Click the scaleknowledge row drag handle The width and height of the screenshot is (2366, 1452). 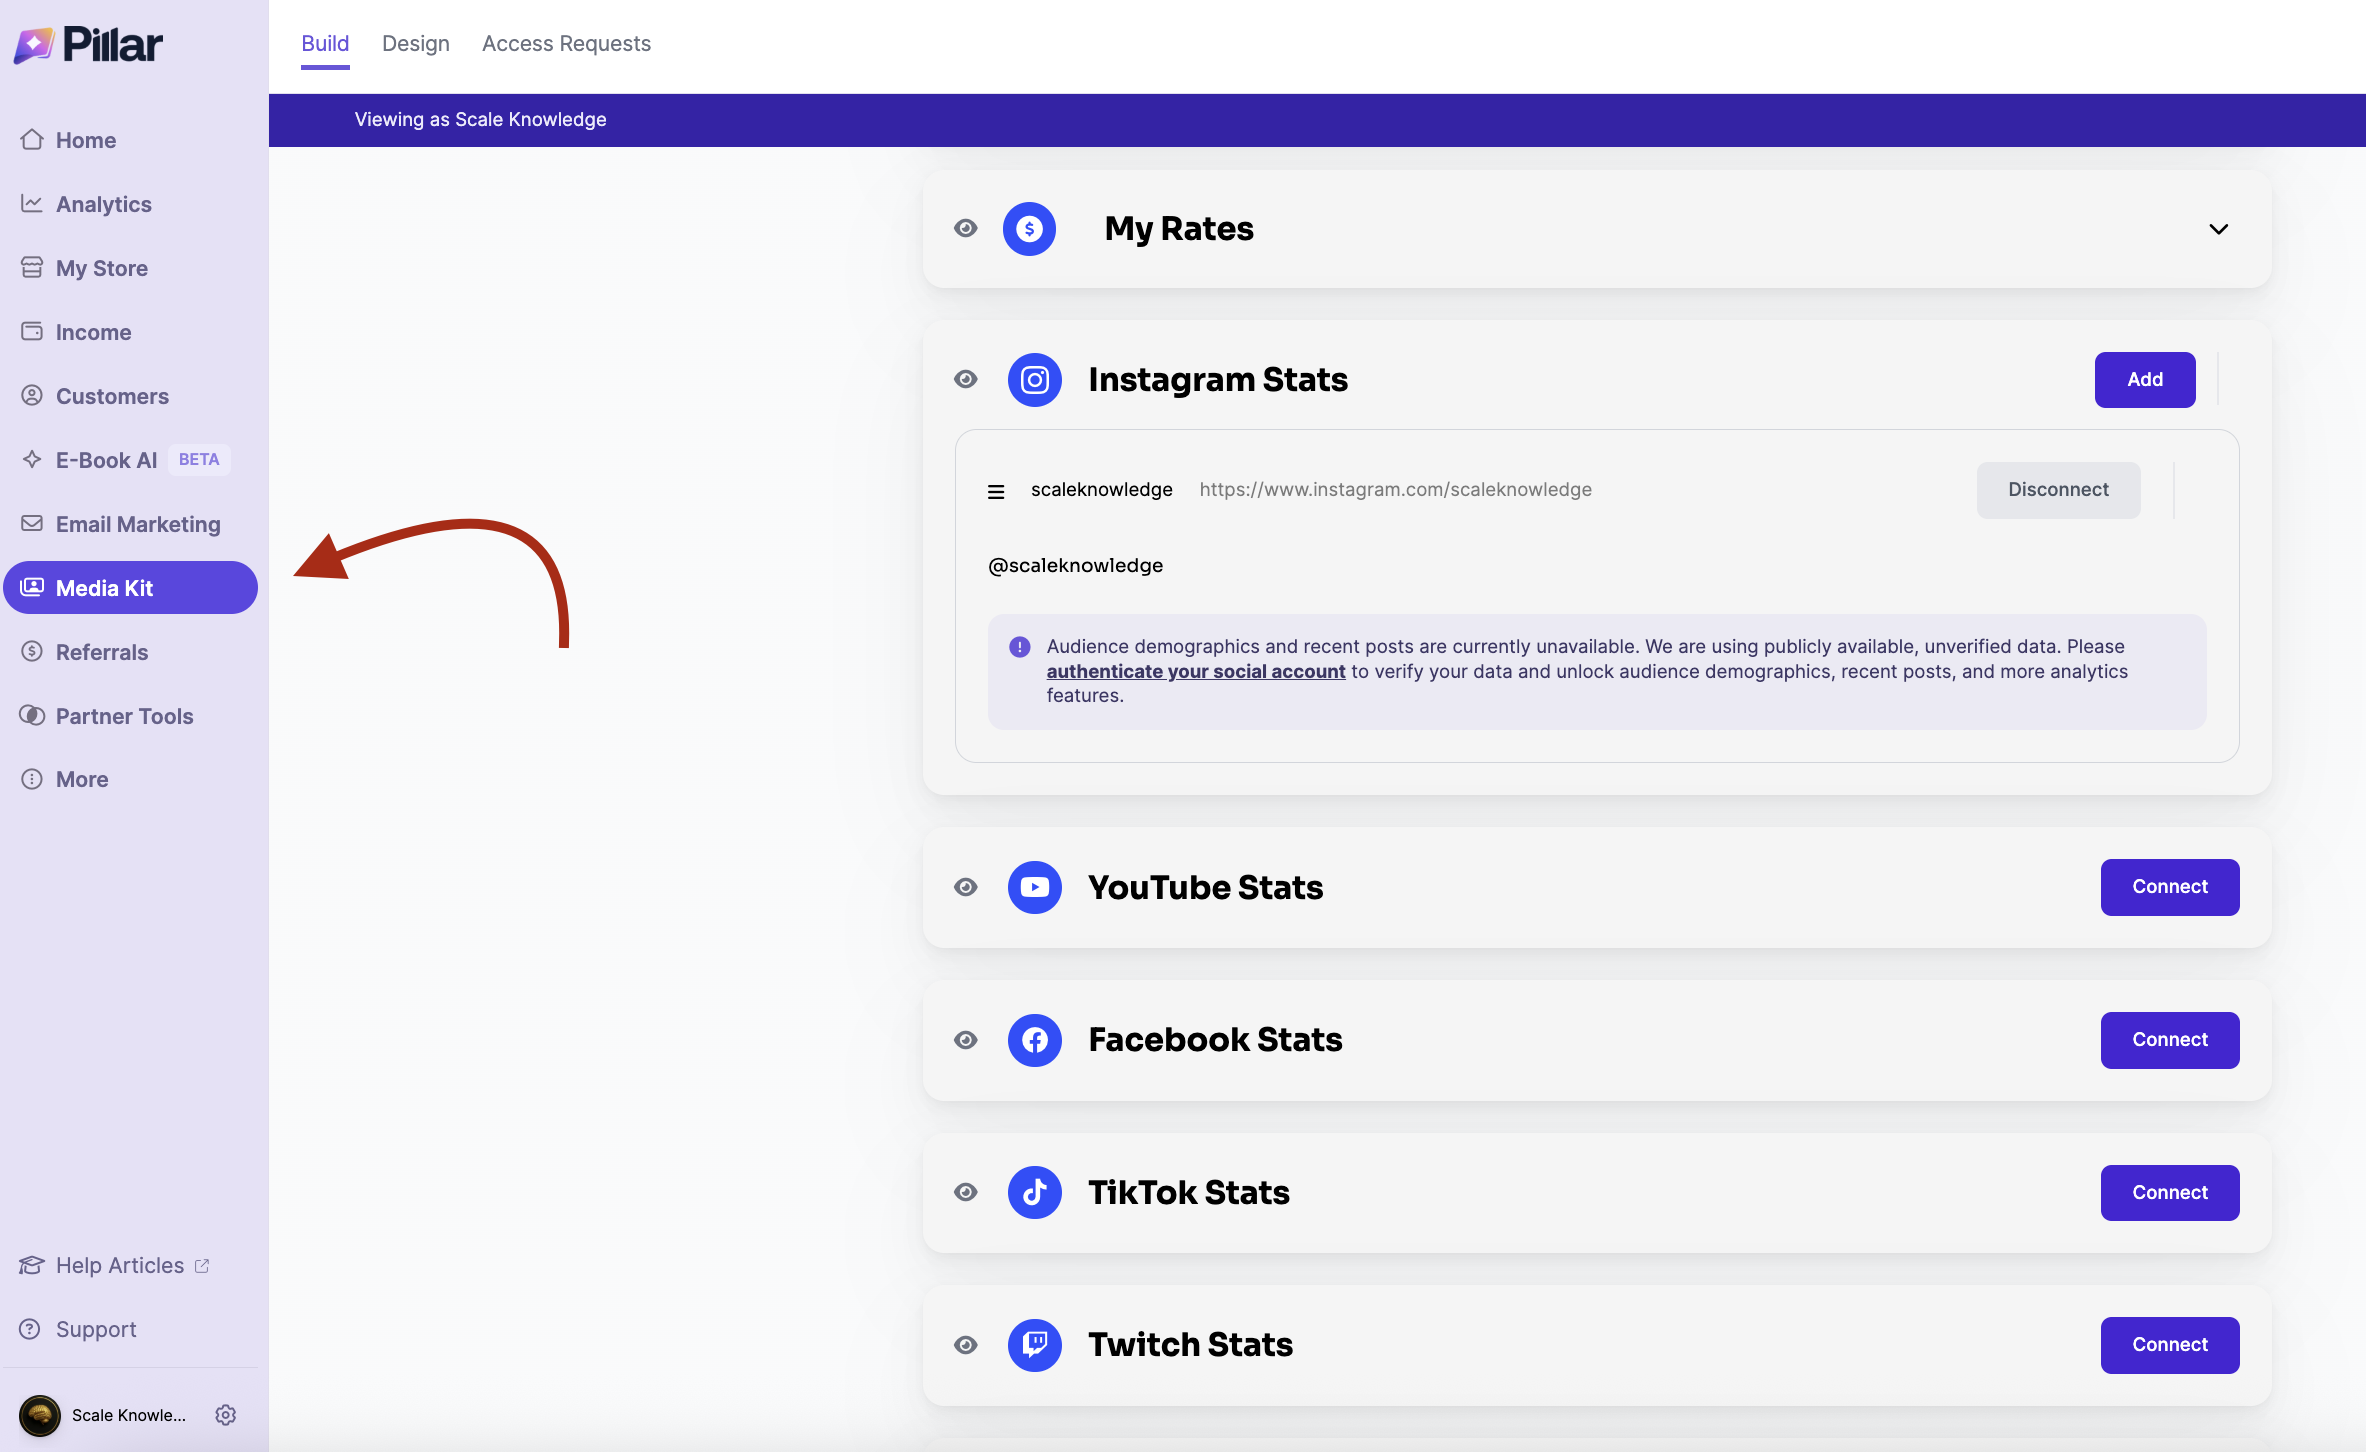[x=996, y=491]
